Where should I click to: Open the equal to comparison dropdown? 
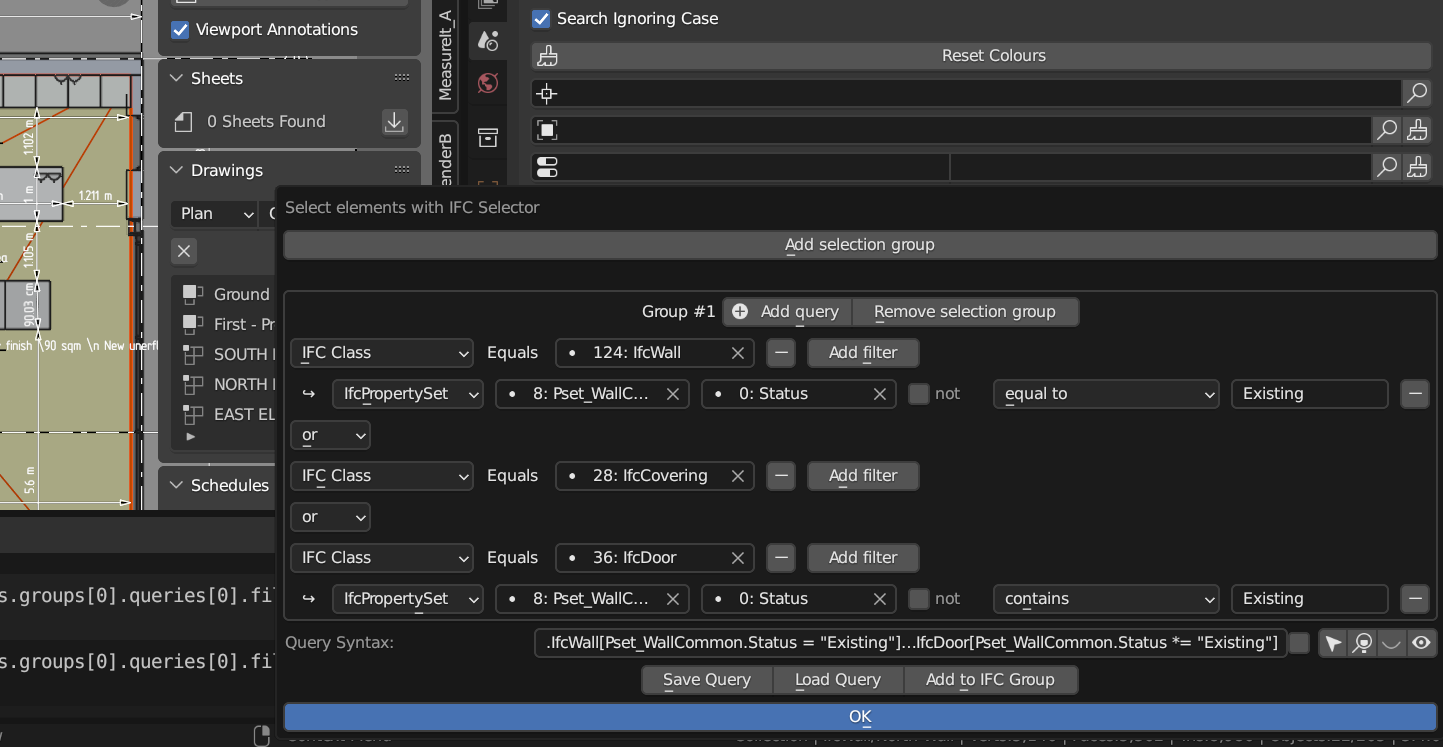pos(1105,393)
